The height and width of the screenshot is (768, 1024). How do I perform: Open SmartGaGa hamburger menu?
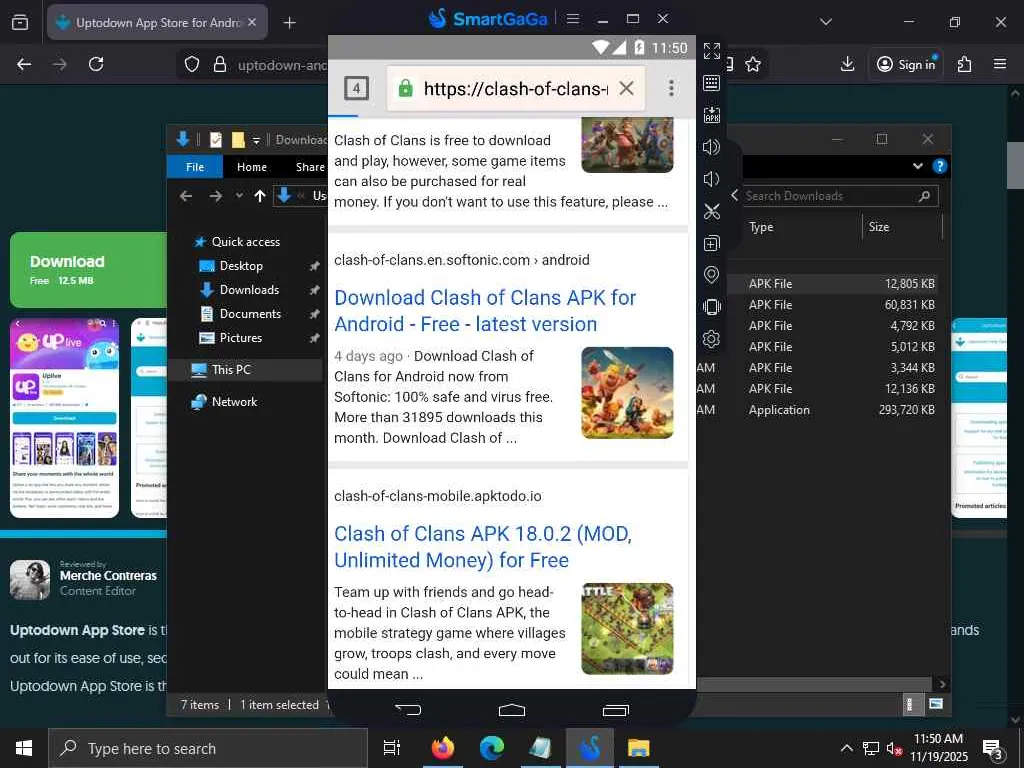(x=573, y=19)
